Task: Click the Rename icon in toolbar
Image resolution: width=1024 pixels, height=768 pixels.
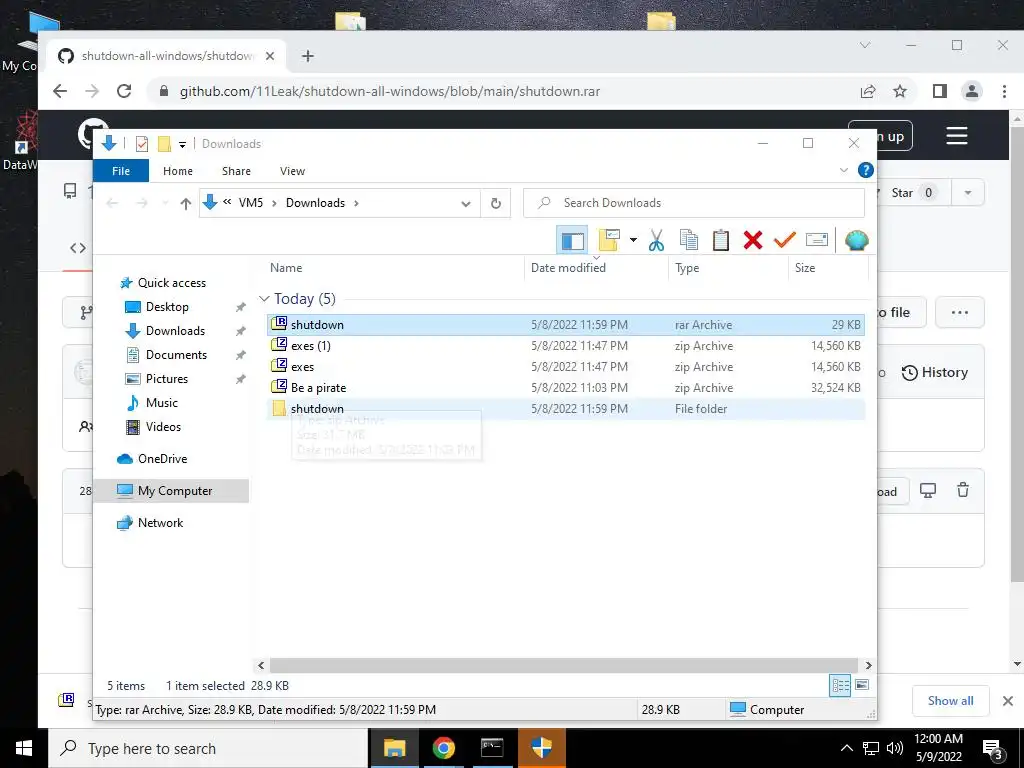Action: click(817, 240)
